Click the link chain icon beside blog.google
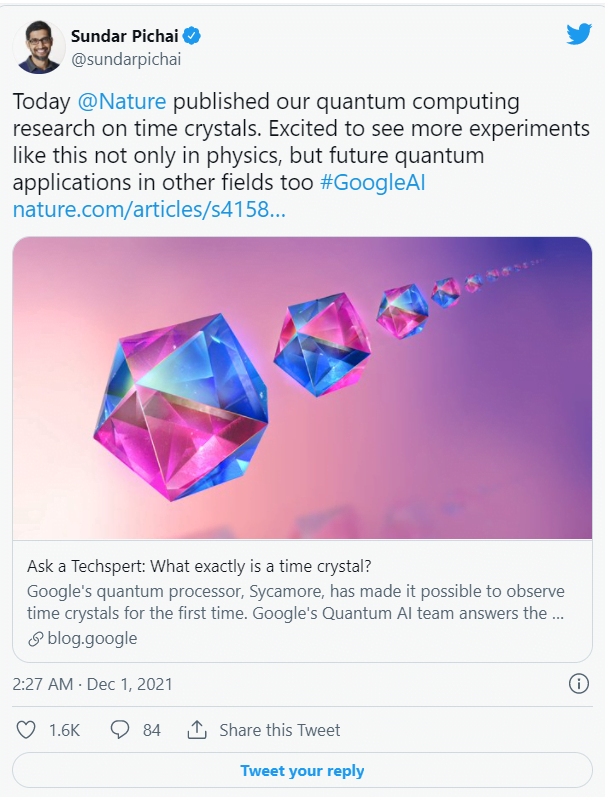The image size is (605, 797). tap(35, 639)
